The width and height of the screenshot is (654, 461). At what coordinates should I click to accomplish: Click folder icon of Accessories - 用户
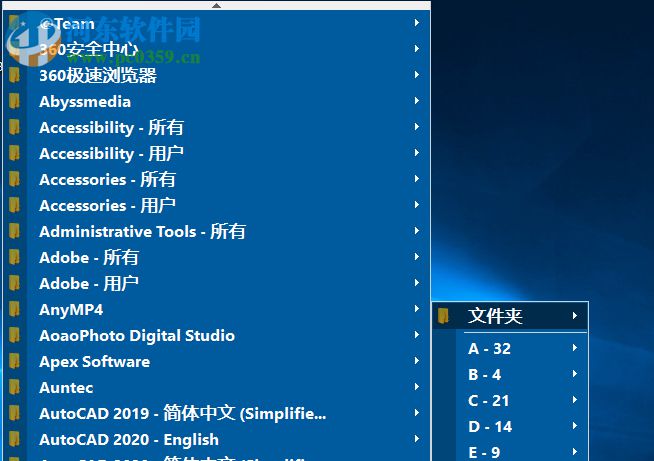pos(14,205)
